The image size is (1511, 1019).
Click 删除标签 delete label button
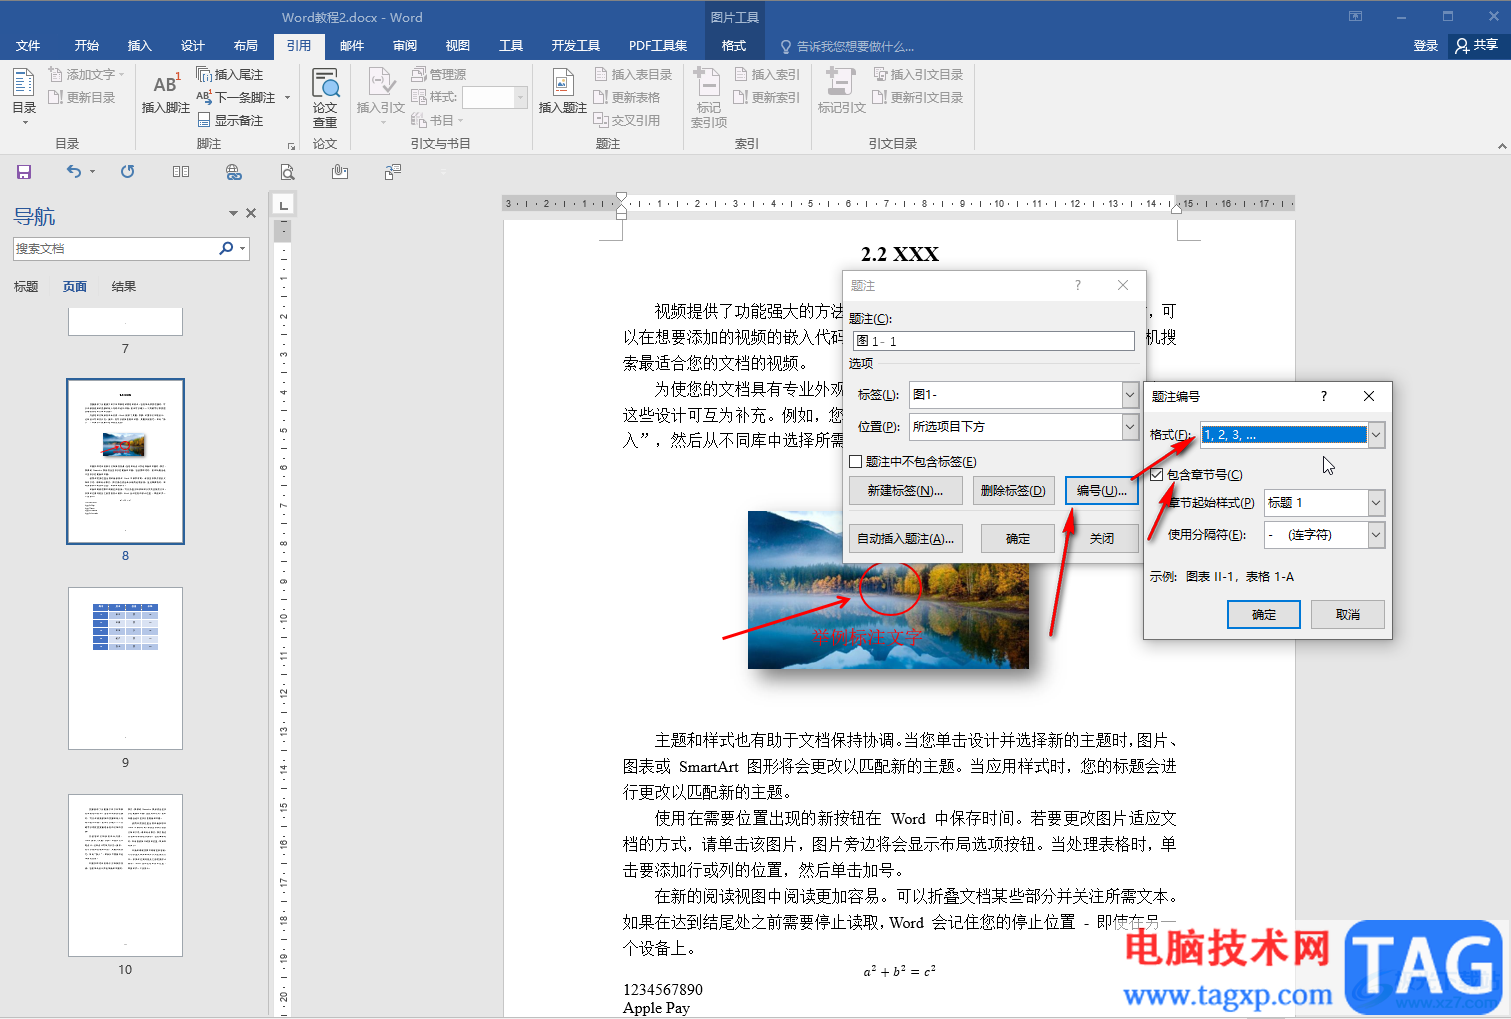tap(1013, 491)
